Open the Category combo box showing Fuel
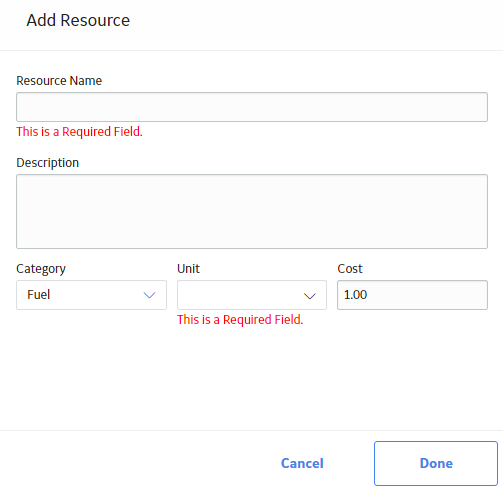503x492 pixels. click(91, 295)
